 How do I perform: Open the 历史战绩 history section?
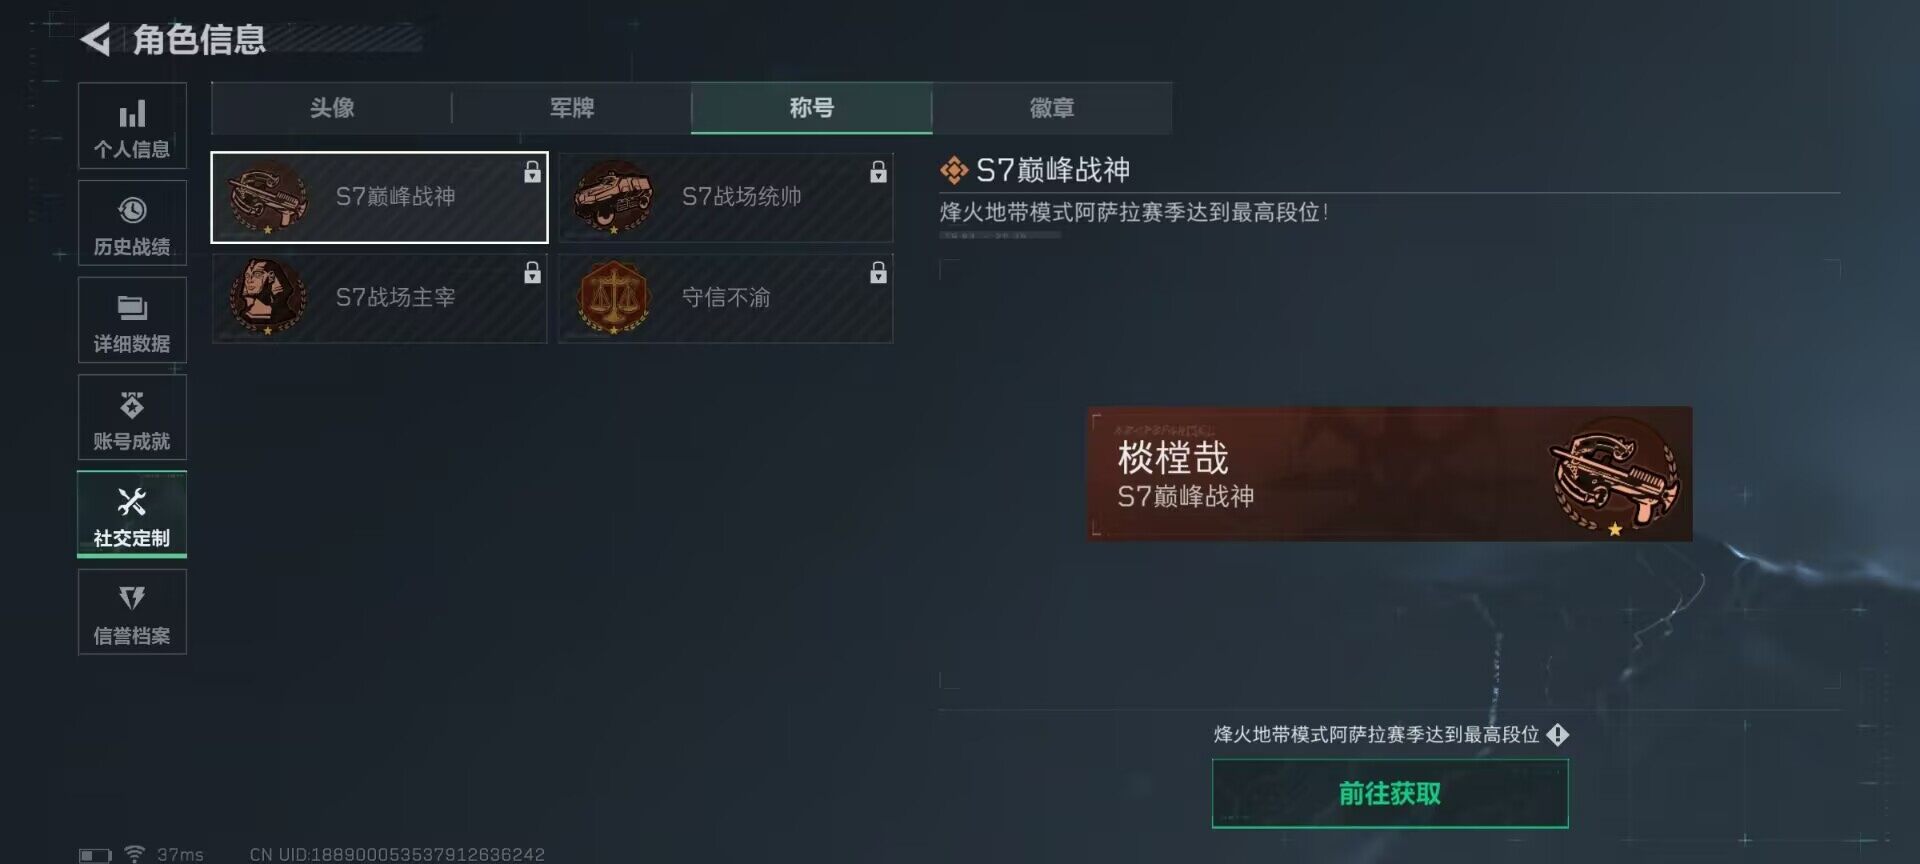coord(132,223)
